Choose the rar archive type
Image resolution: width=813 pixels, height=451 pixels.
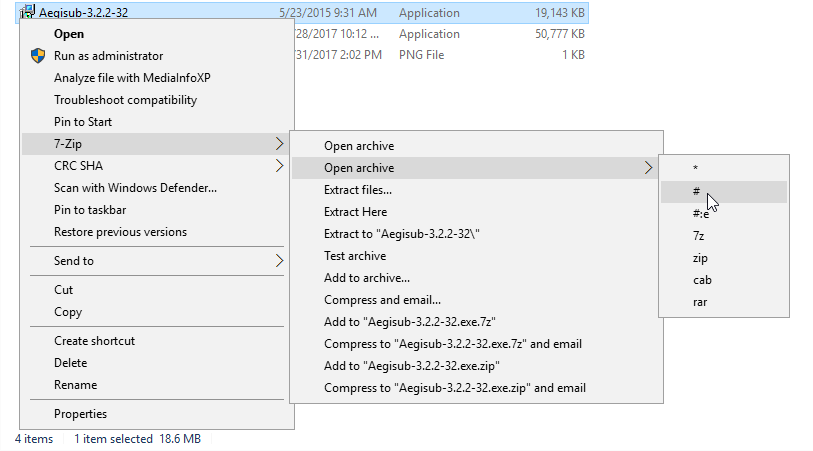[x=700, y=302]
